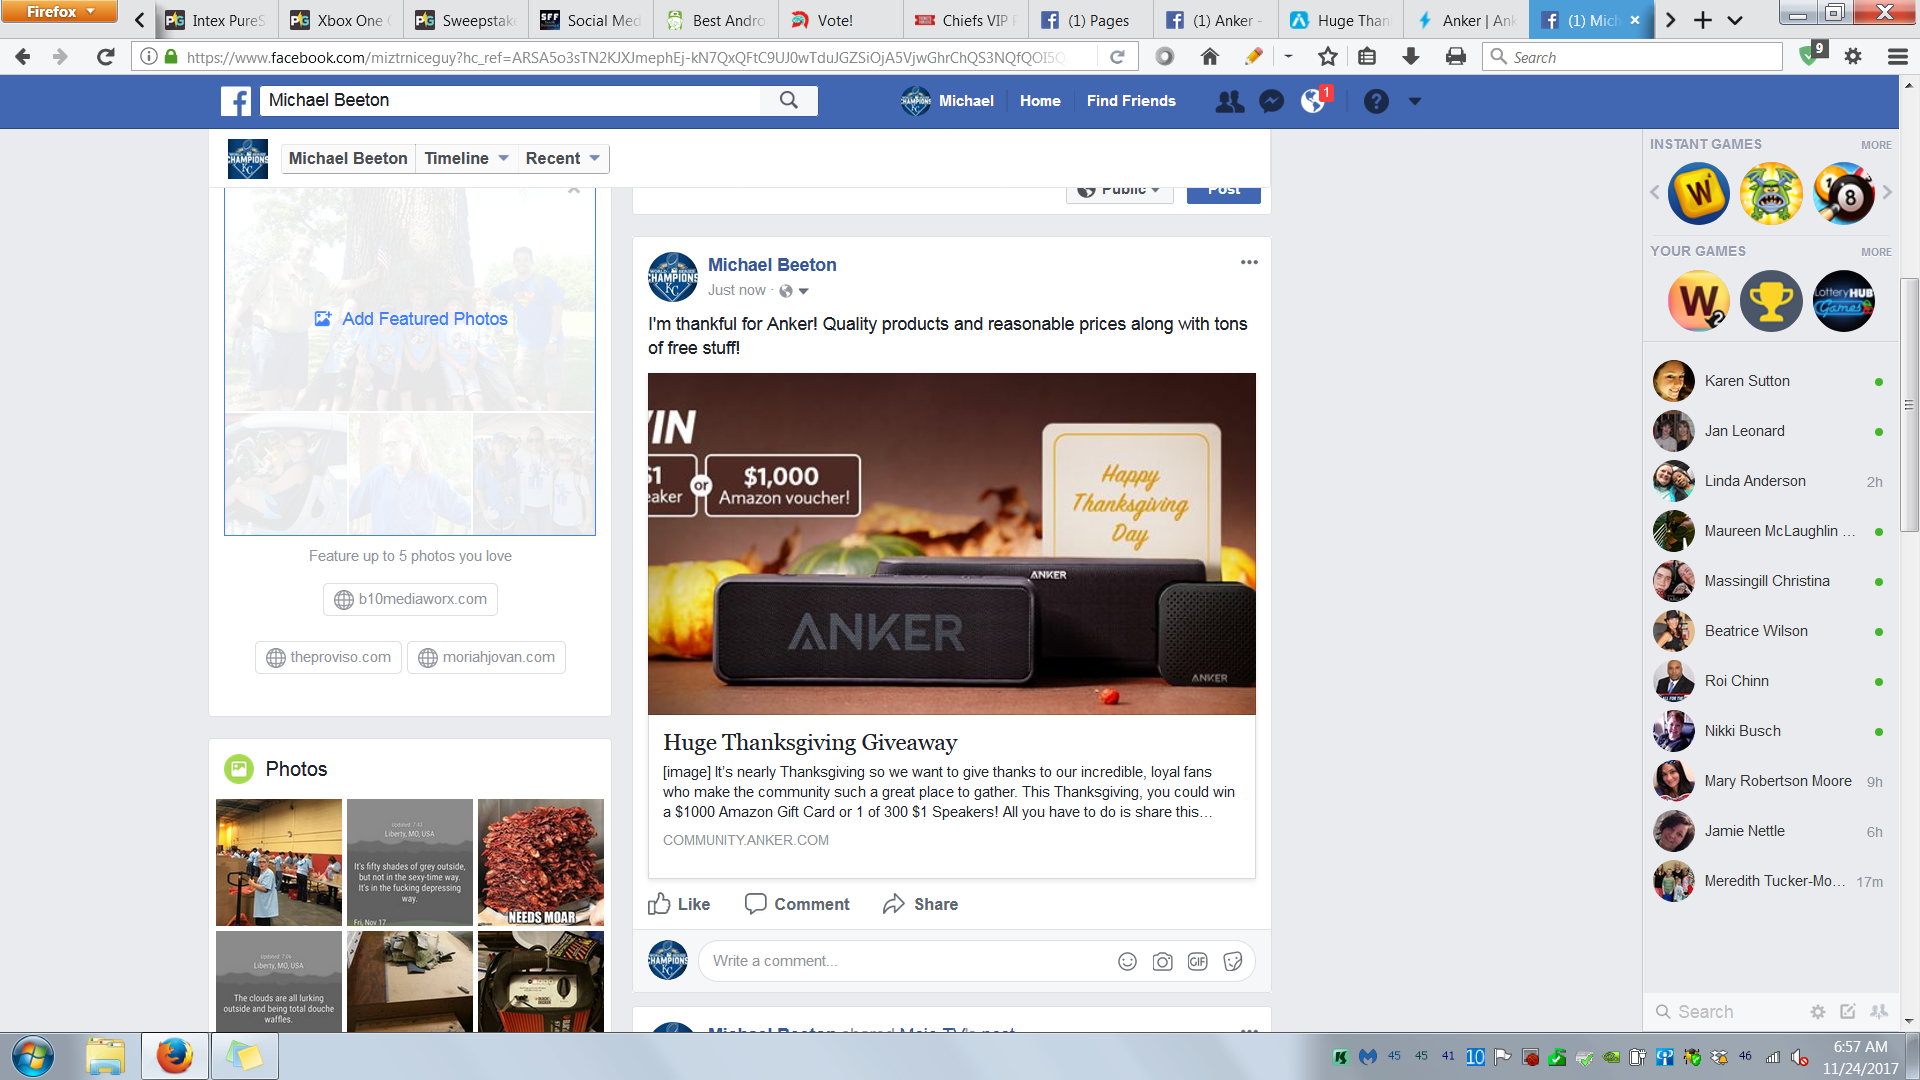This screenshot has width=1920, height=1080.
Task: Expand the Timeline dropdown
Action: click(466, 158)
